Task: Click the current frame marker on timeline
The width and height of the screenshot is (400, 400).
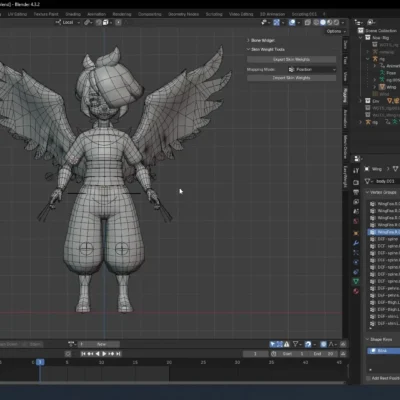Action: coord(40,362)
